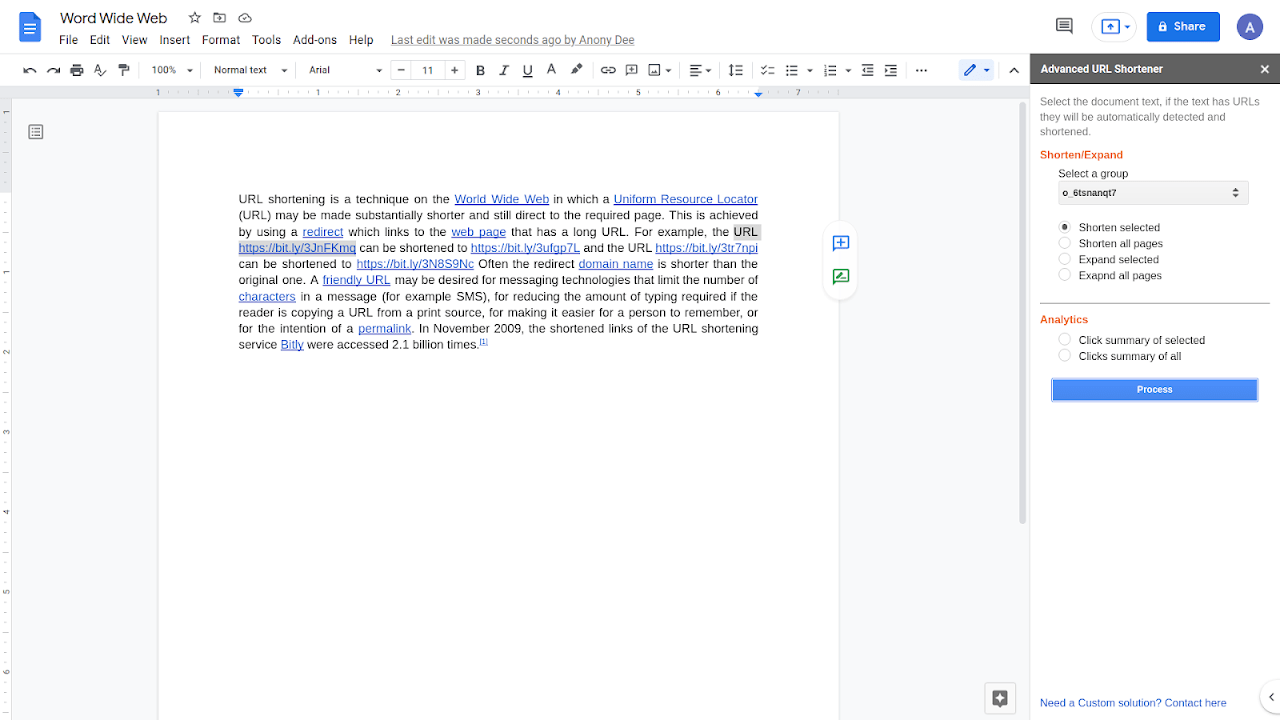Open the Checklist menu
1280x720 pixels.
coord(768,70)
